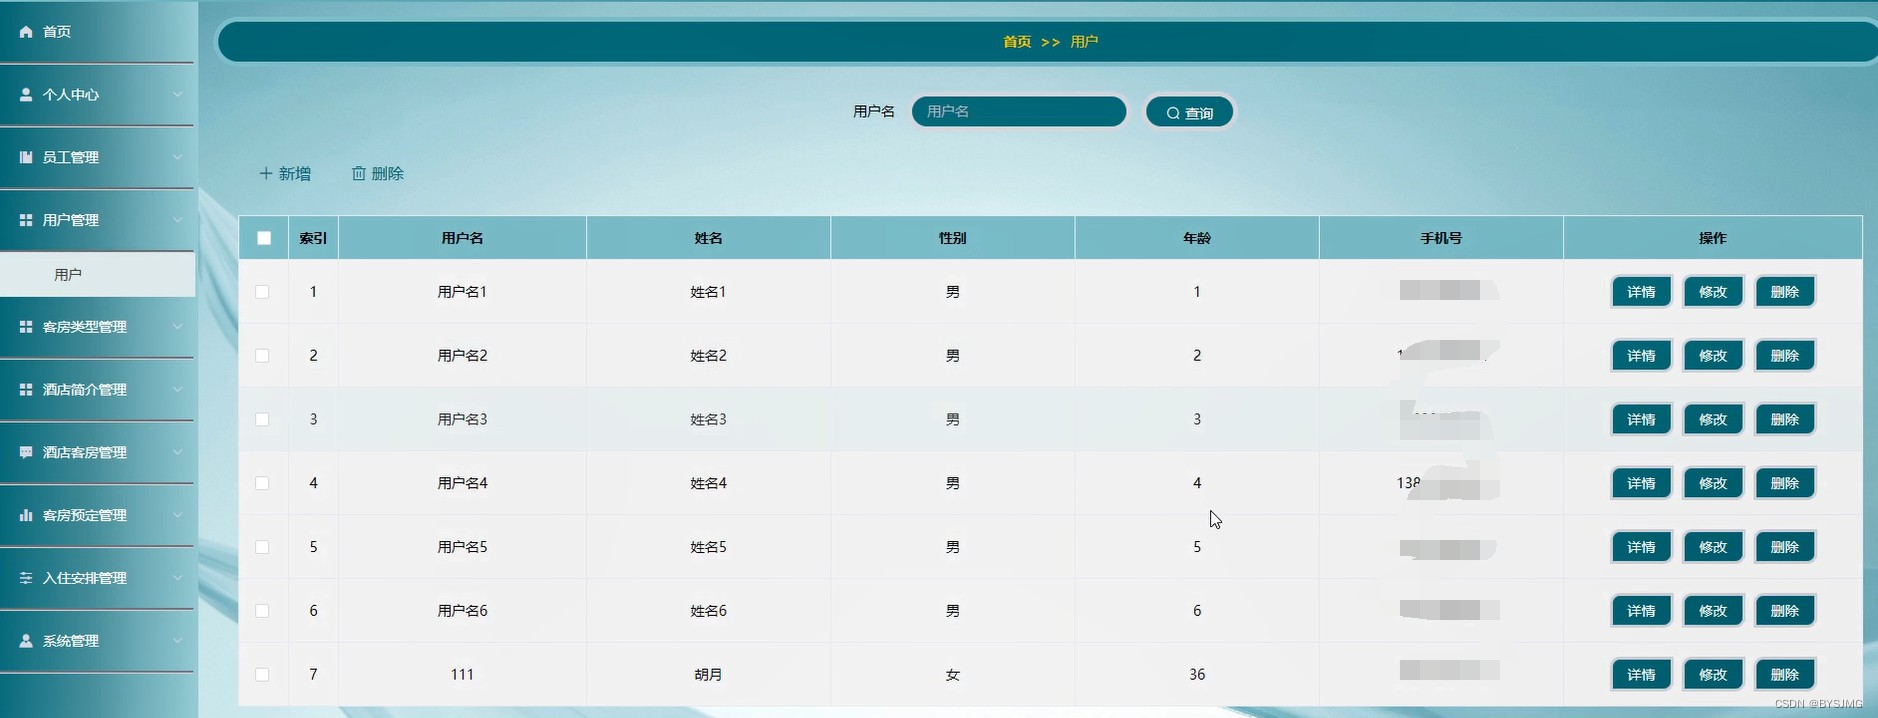
Task: Click the person icon of 个人中心
Action: (26, 94)
